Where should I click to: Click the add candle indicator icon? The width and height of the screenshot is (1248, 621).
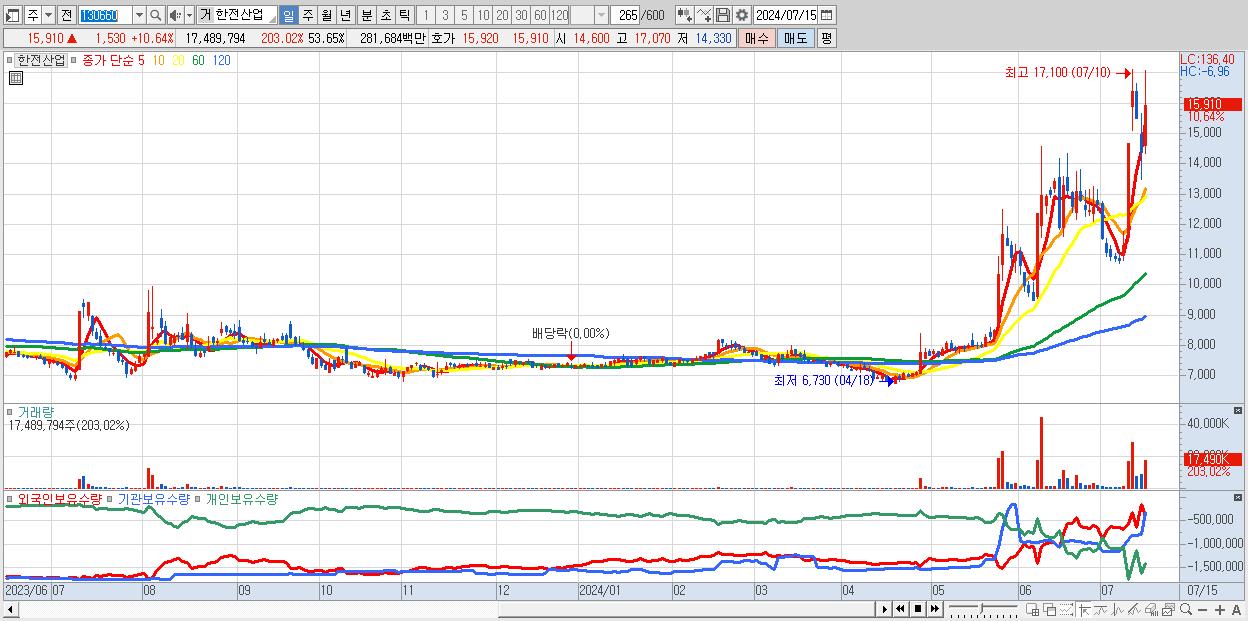[x=684, y=15]
